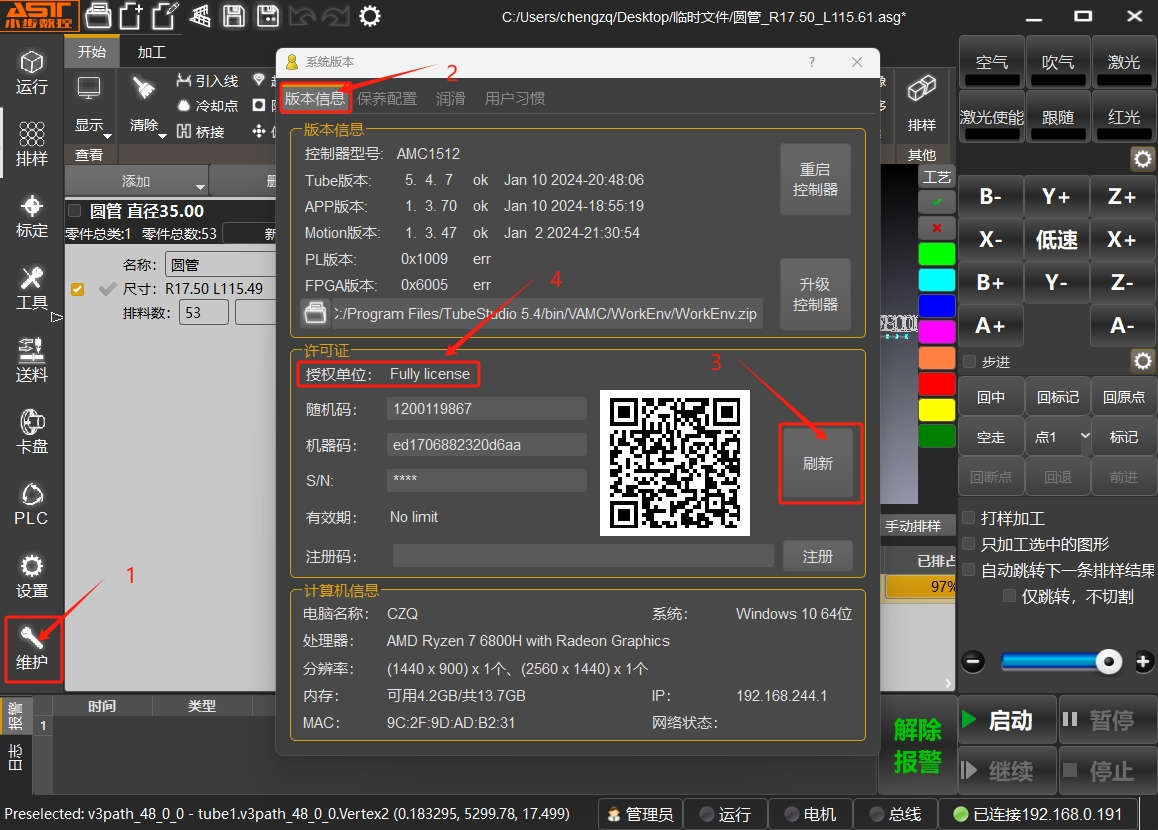
Task: Click the 刷新 refresh button
Action: point(818,464)
